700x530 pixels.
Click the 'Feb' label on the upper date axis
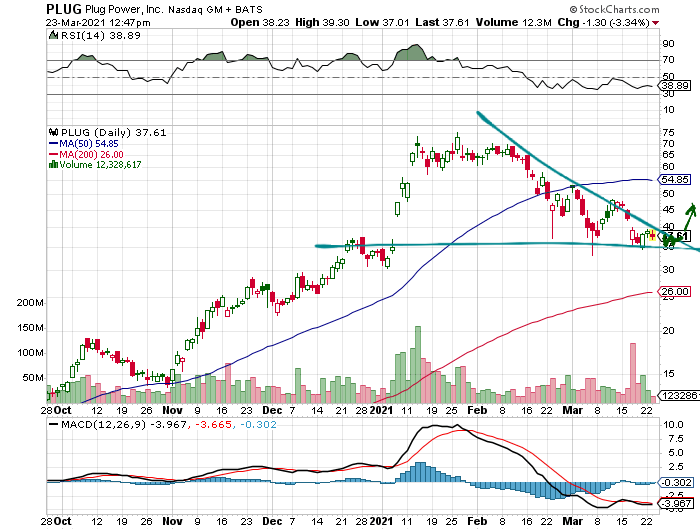coord(477,410)
